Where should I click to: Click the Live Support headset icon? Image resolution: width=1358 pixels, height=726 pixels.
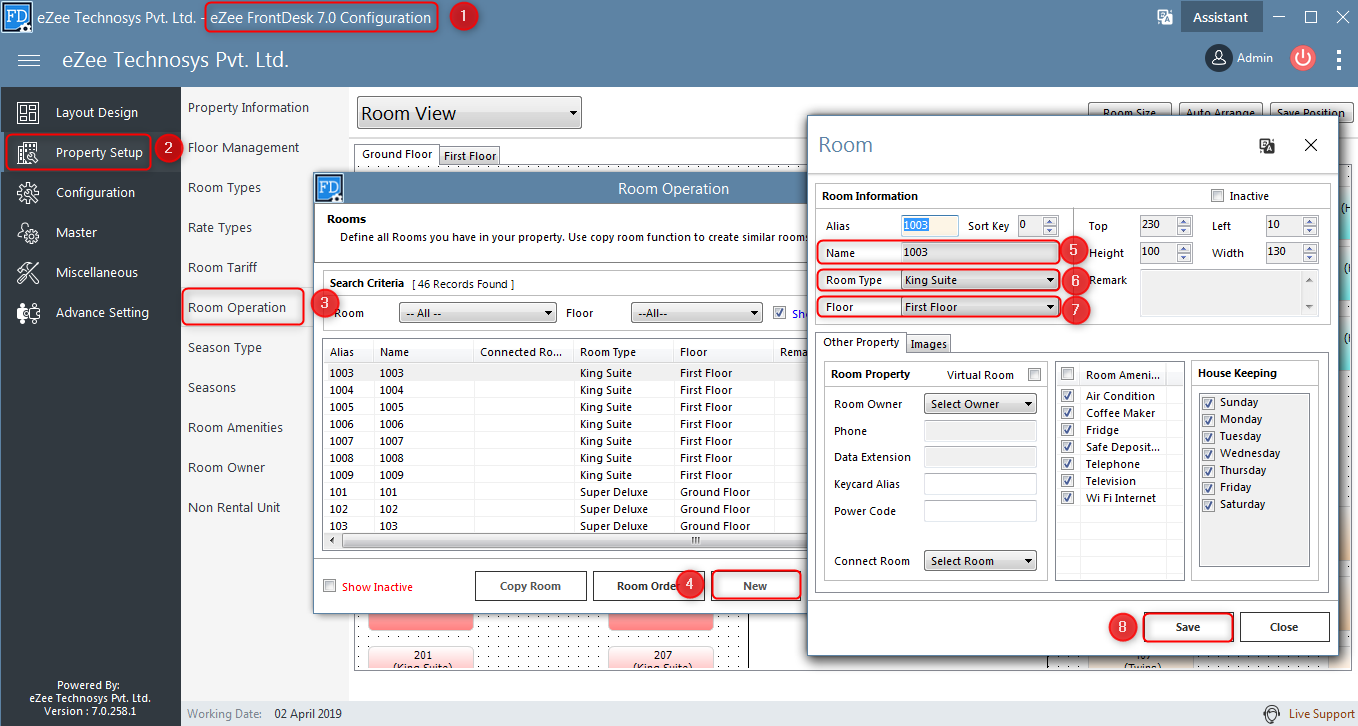(x=1271, y=714)
